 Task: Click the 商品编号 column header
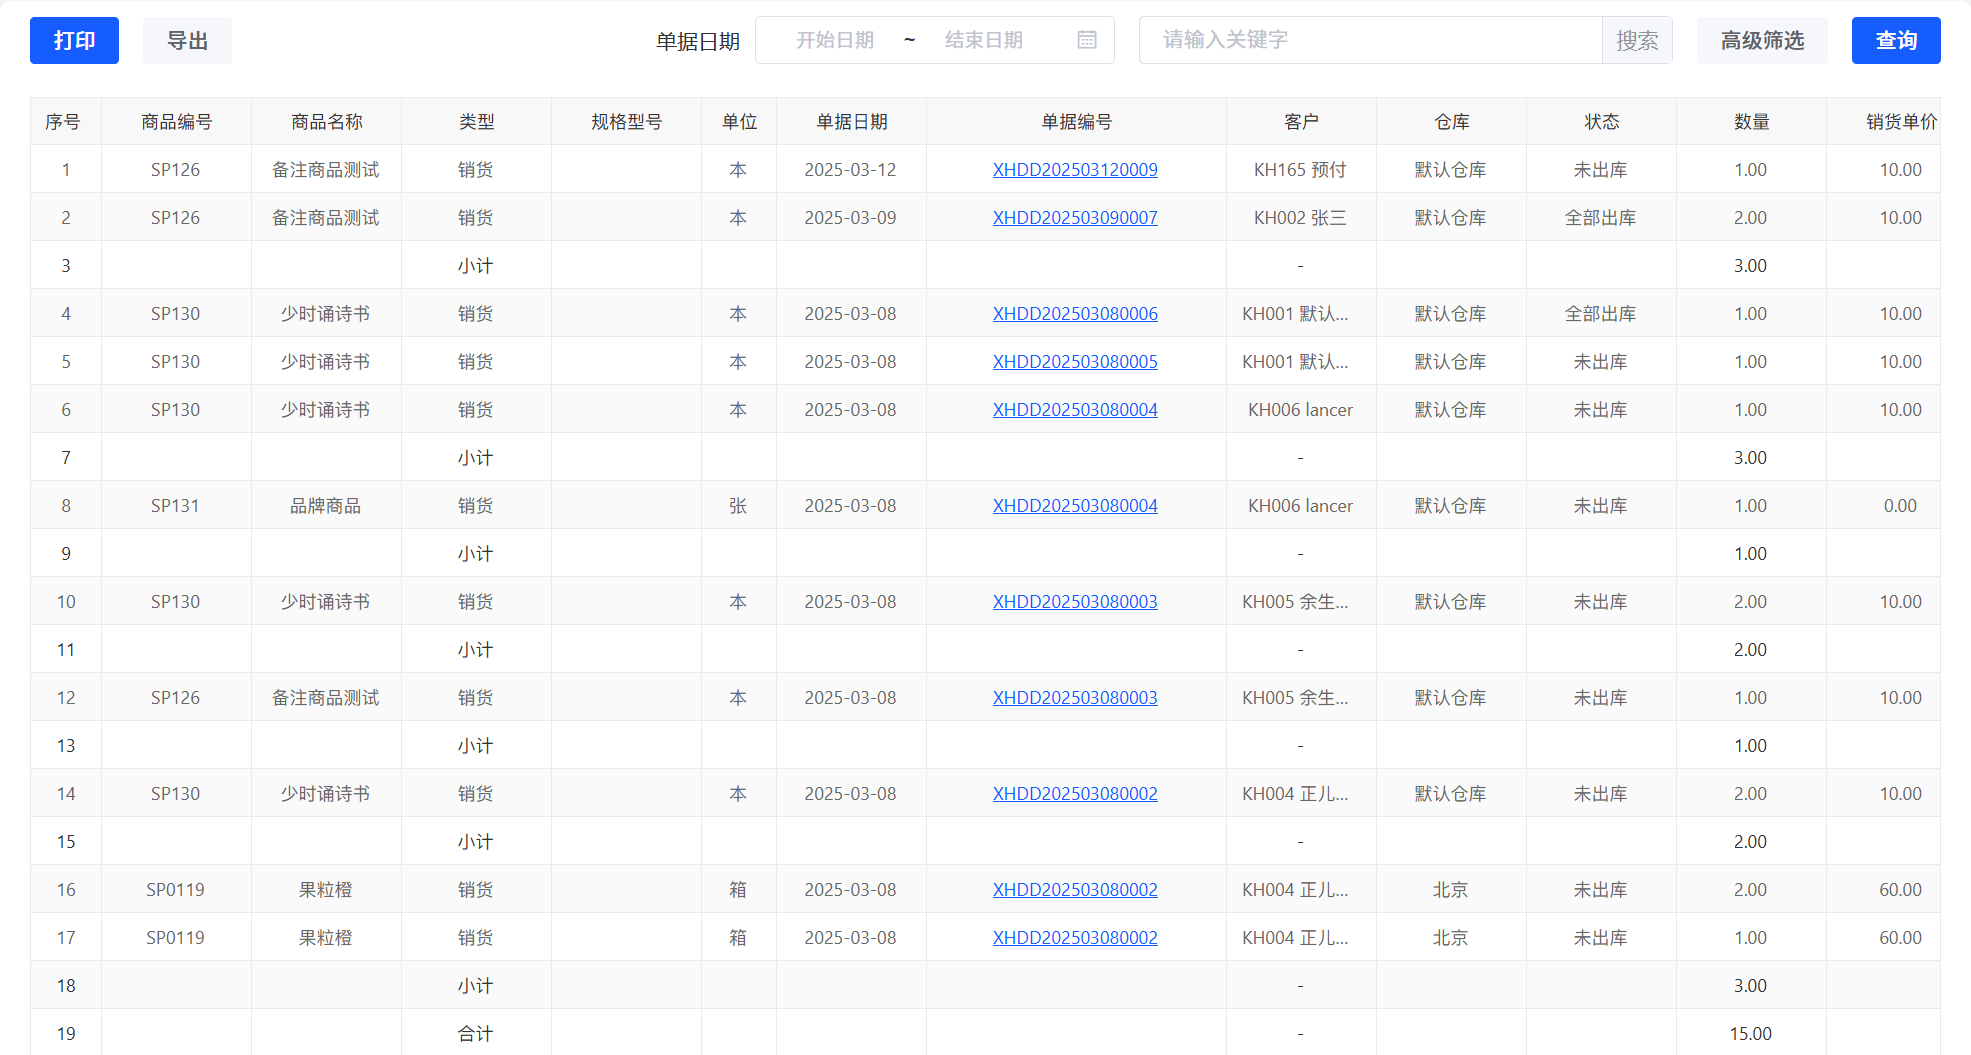point(176,122)
